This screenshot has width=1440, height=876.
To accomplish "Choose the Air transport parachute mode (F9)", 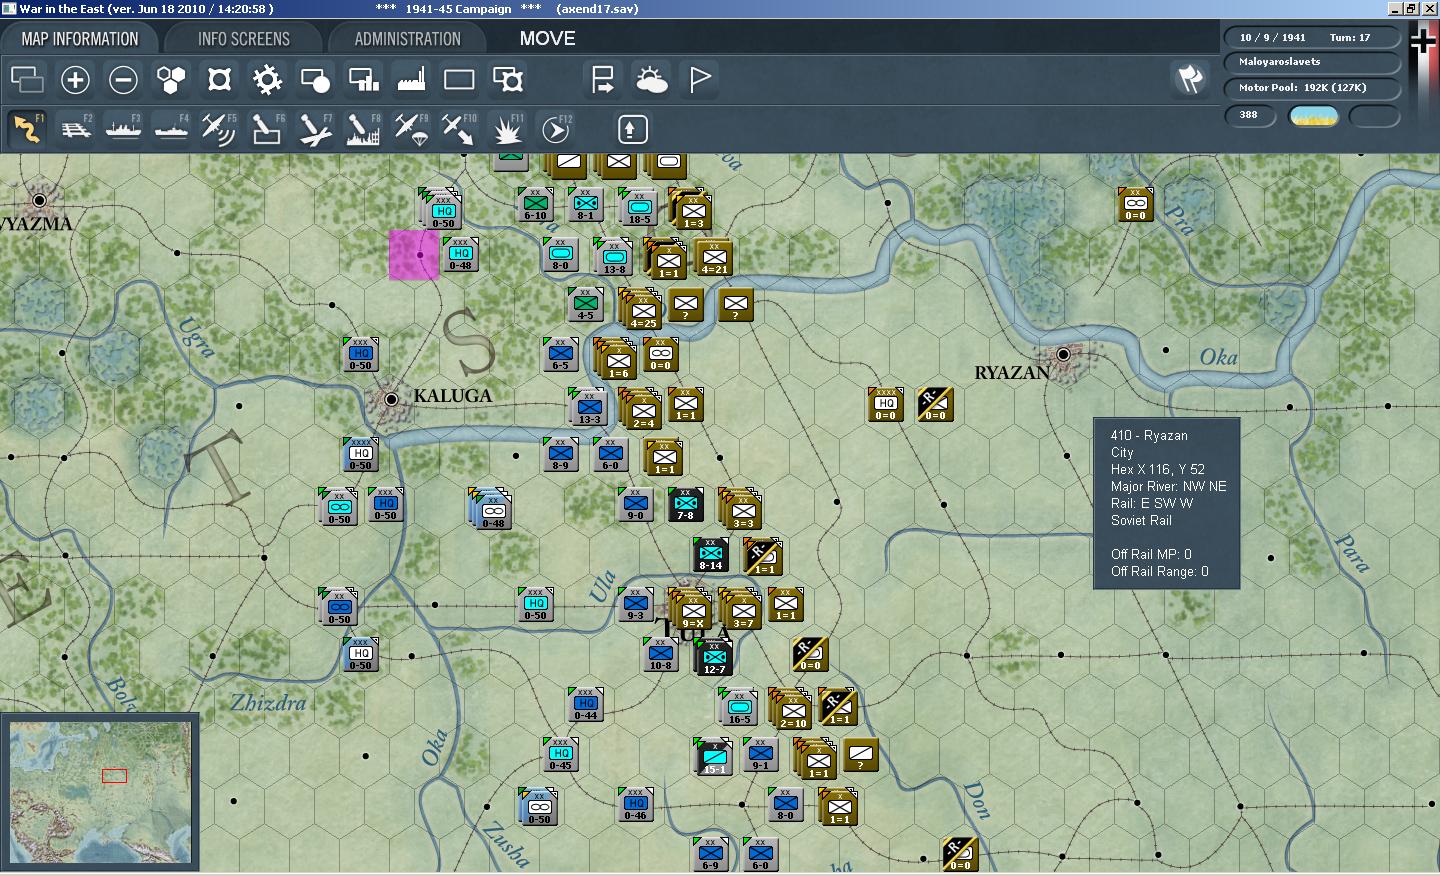I will click(x=411, y=129).
